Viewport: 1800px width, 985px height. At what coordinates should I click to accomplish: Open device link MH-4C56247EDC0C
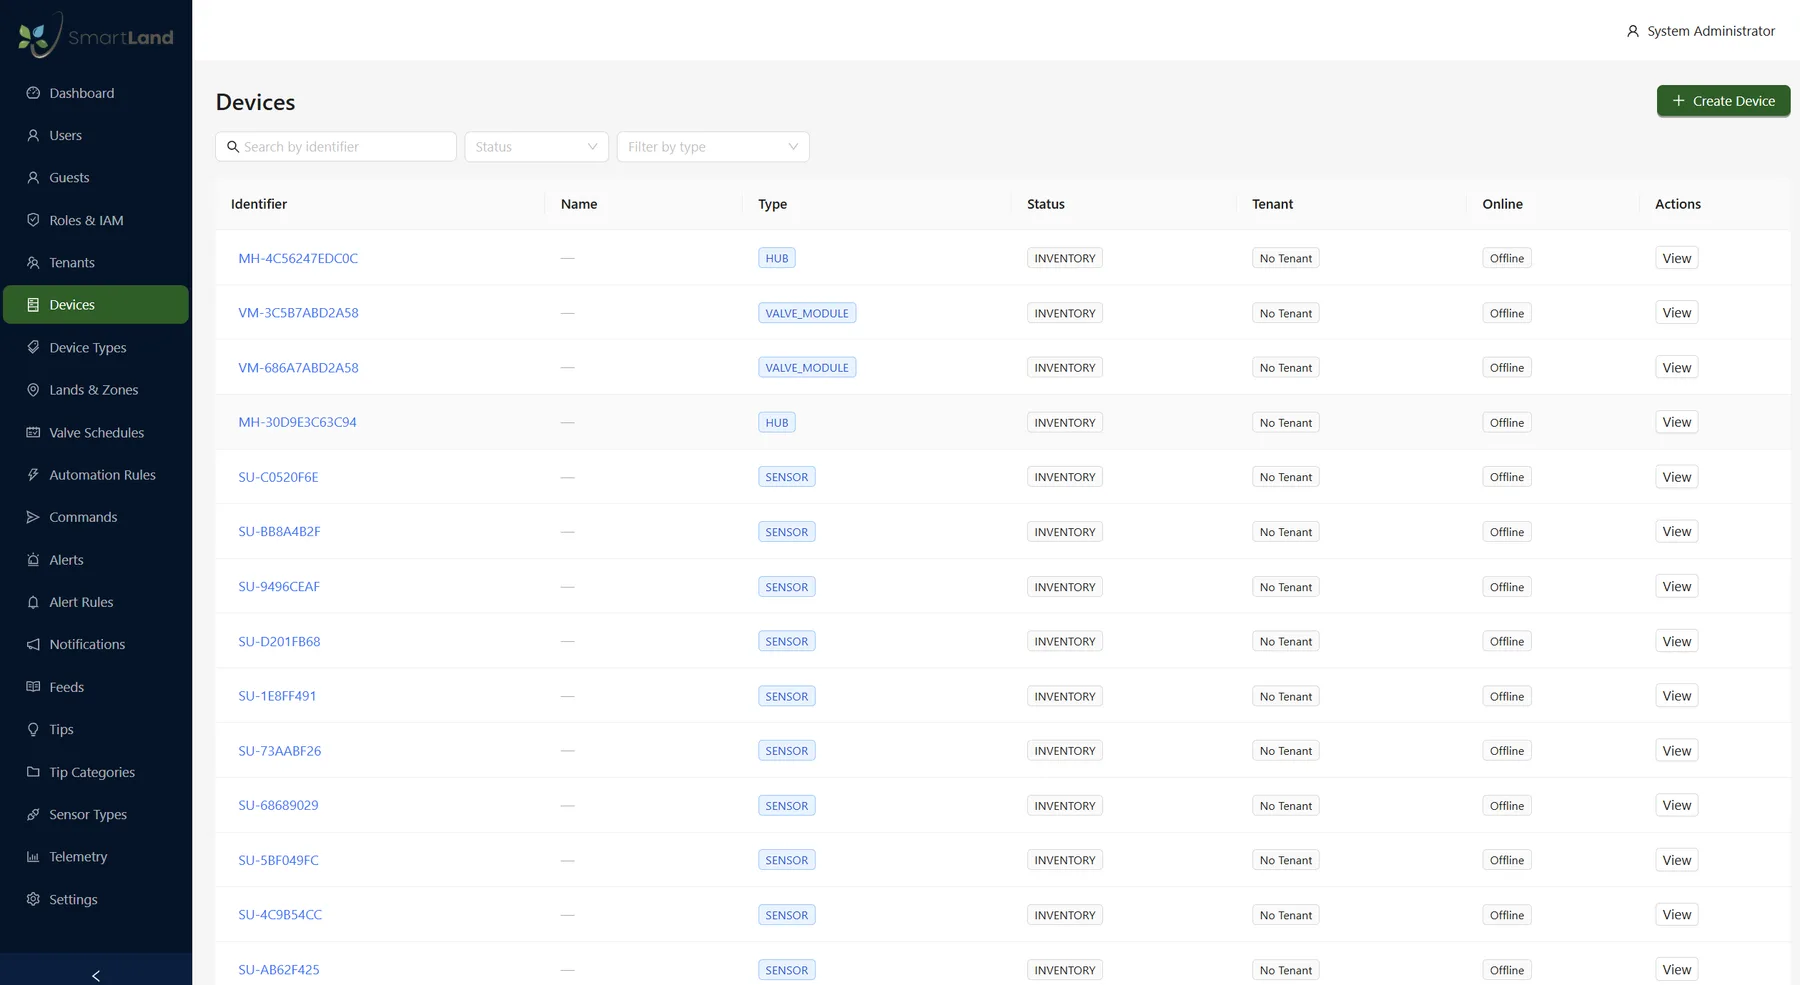298,258
